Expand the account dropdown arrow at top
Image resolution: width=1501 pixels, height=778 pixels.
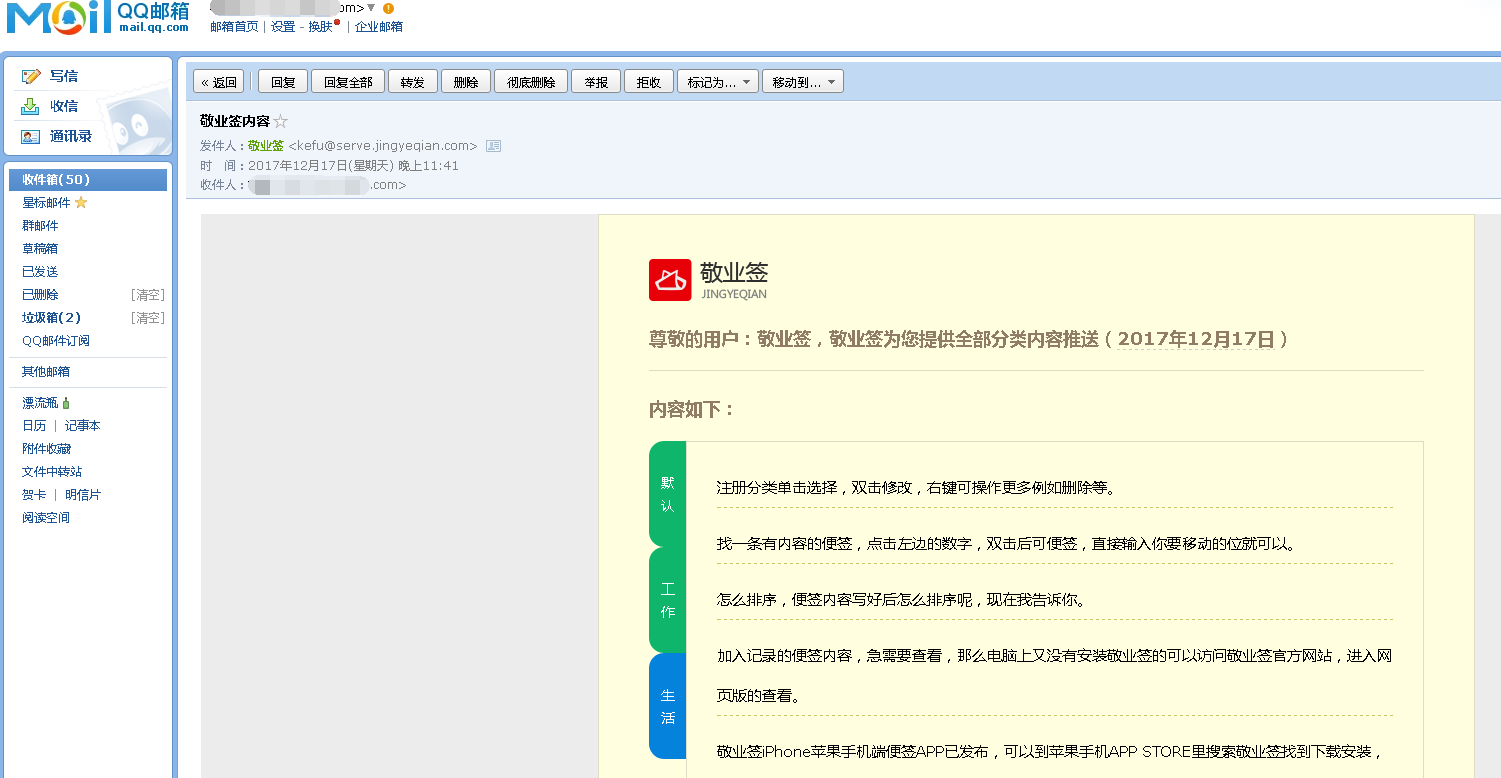[x=371, y=8]
